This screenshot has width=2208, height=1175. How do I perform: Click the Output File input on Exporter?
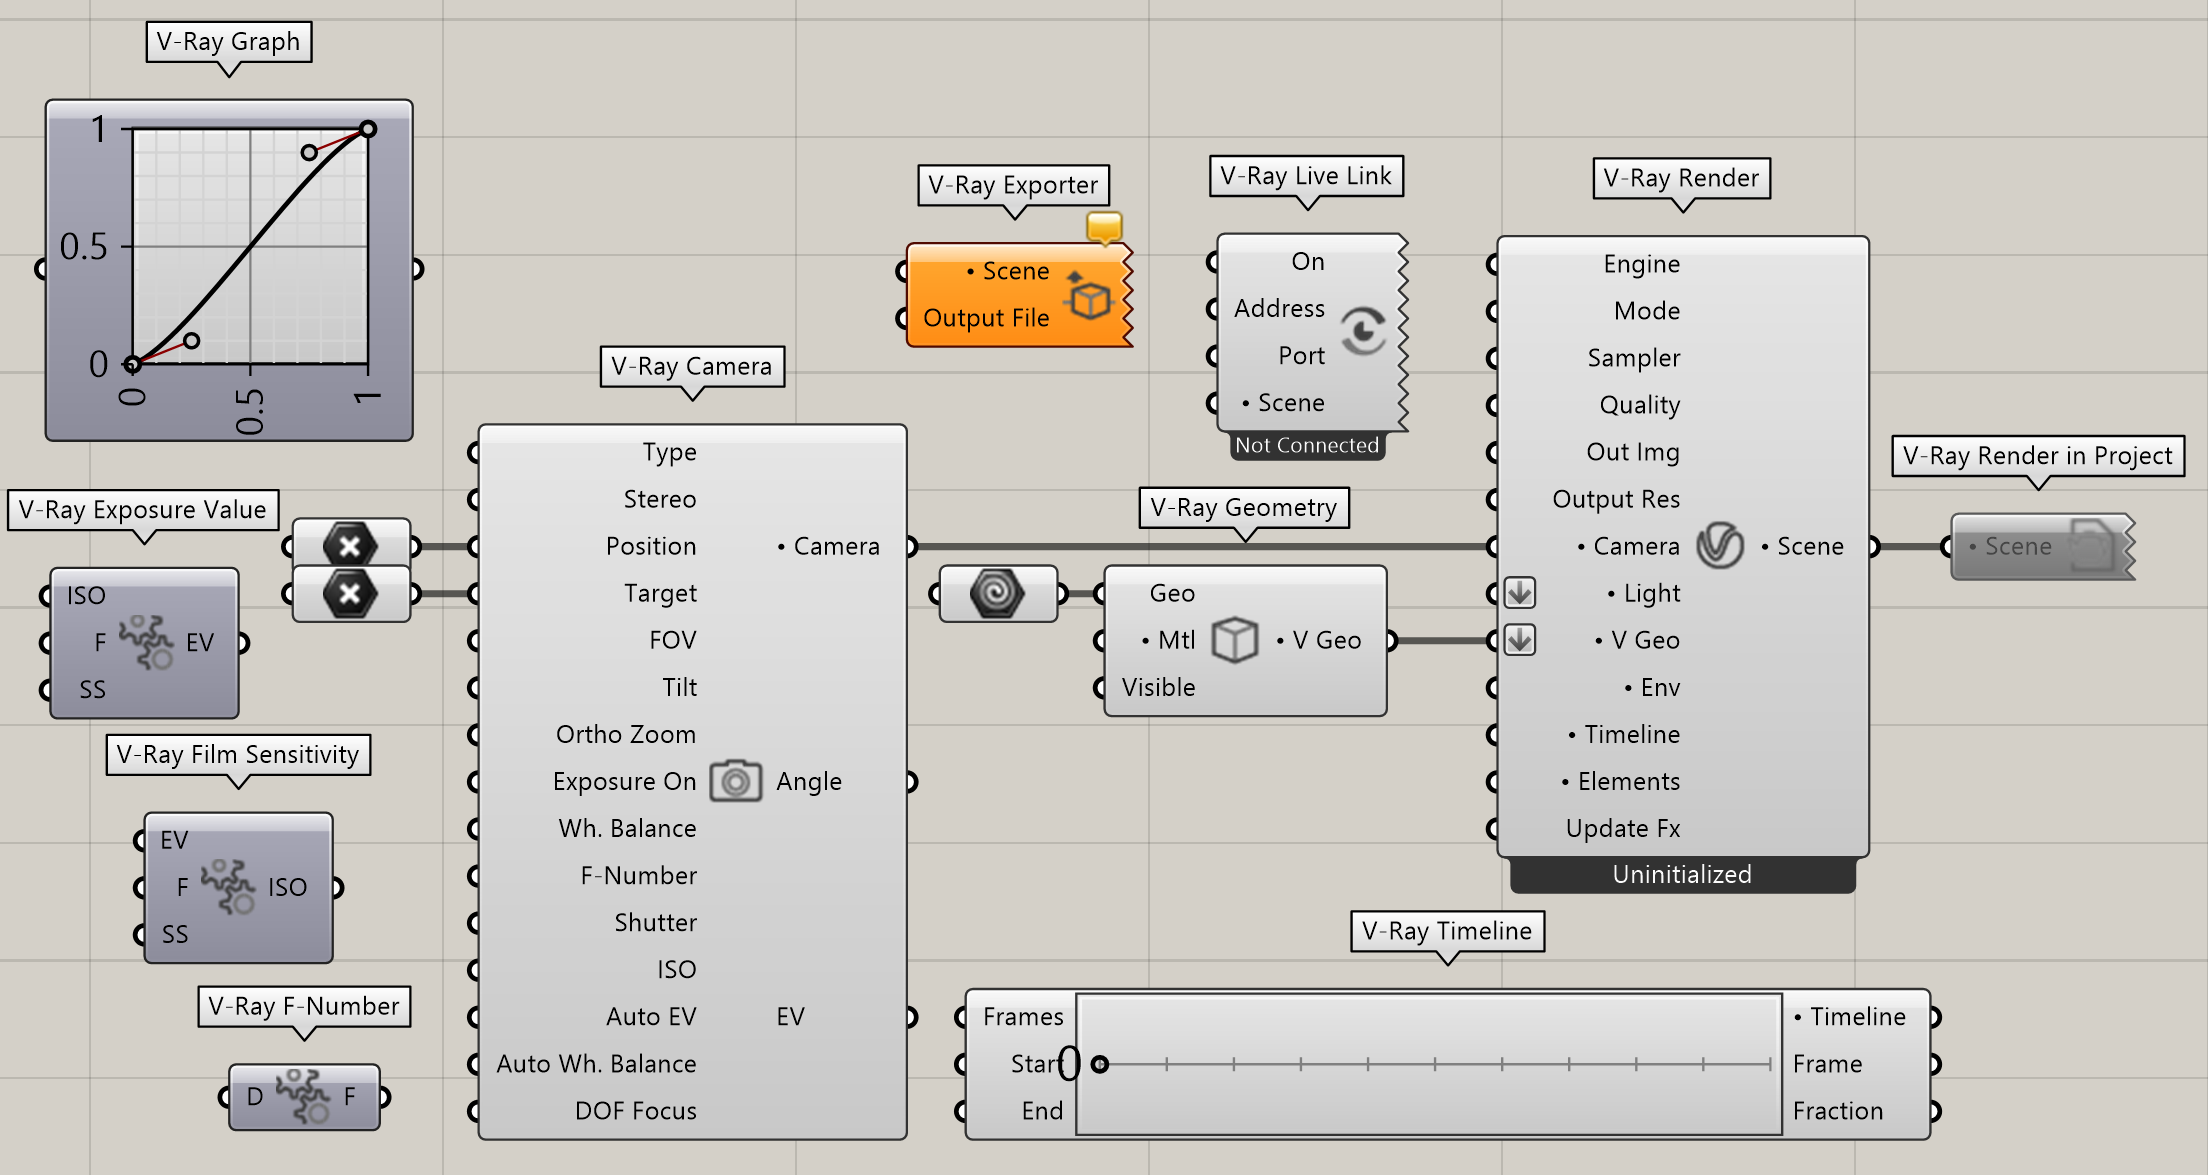(986, 318)
